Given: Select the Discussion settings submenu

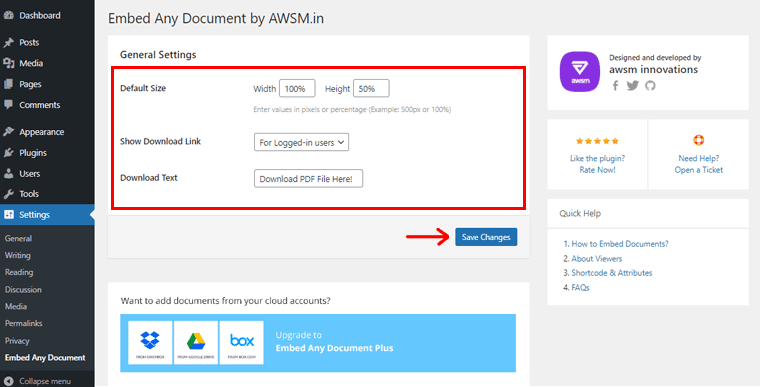Looking at the screenshot, I should (x=23, y=290).
